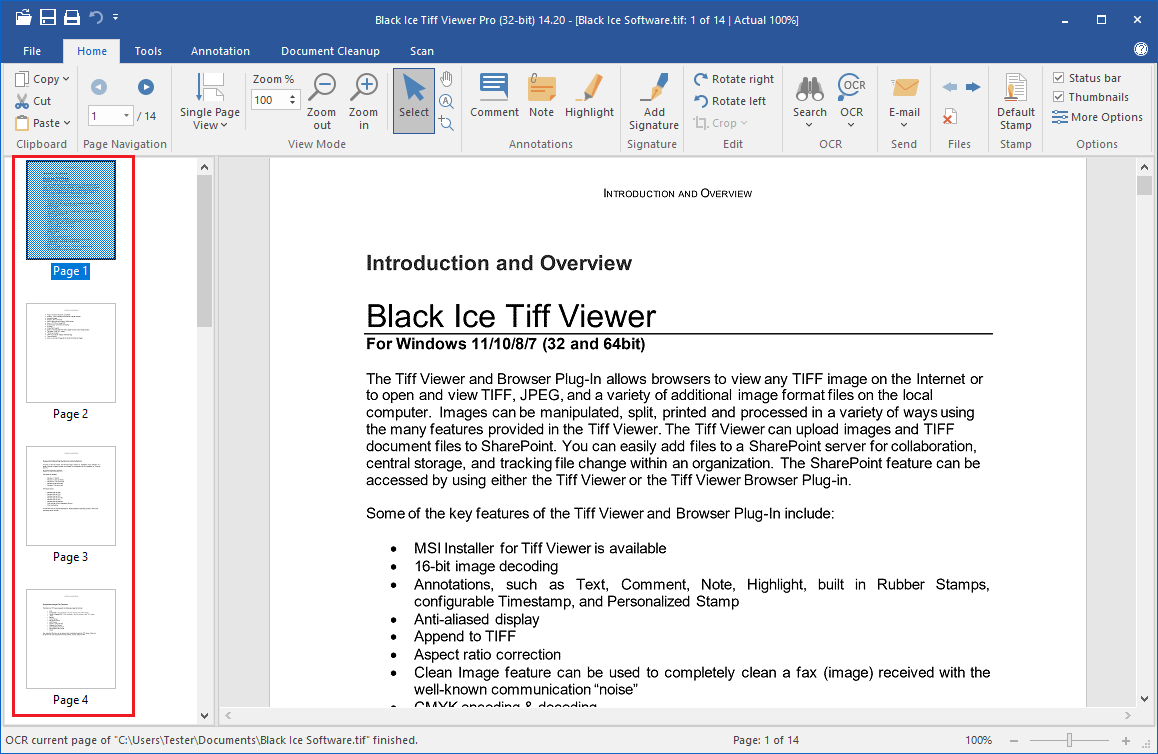
Task: Choose the hand pan tool
Action: 446,78
